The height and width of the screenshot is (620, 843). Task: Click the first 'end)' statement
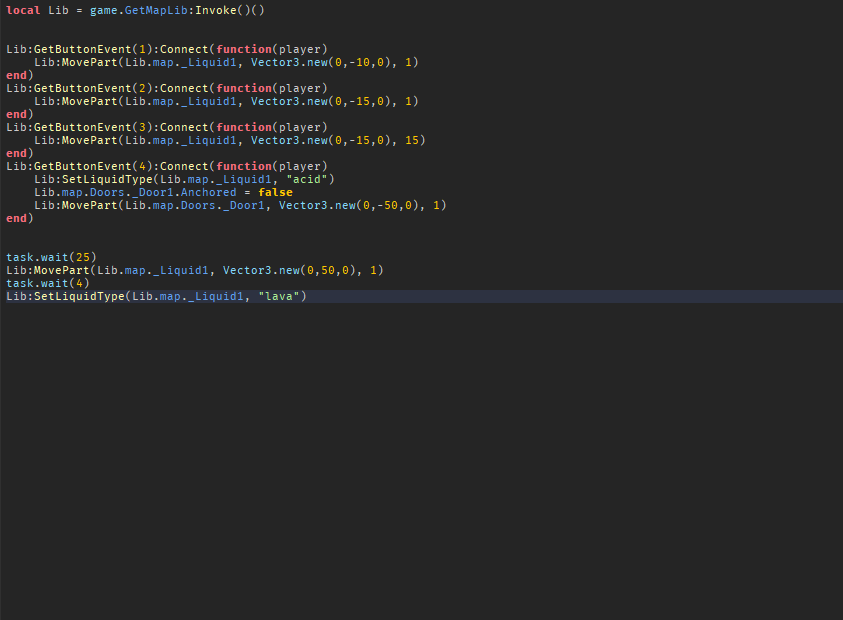click(x=16, y=74)
